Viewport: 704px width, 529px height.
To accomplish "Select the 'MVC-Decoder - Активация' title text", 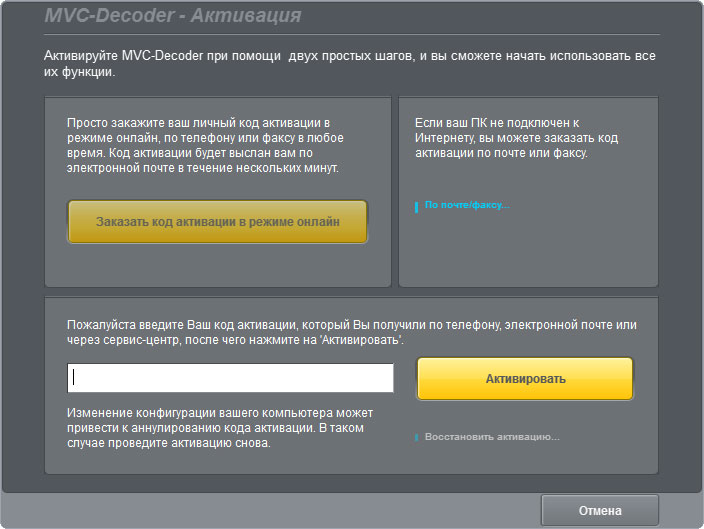I will 173,15.
